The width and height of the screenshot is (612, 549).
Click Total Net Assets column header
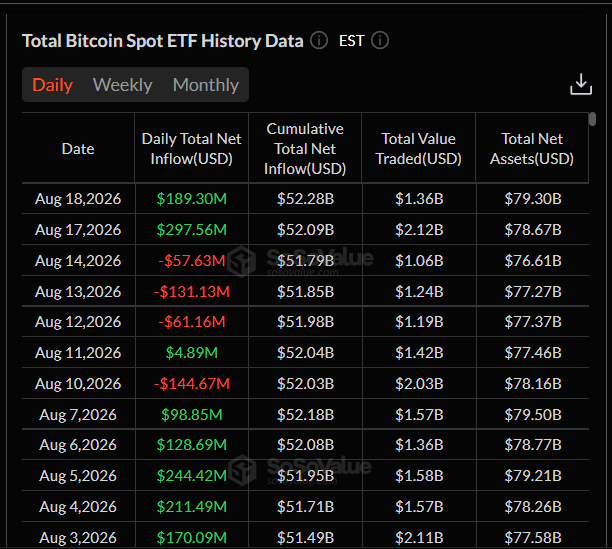(x=532, y=149)
